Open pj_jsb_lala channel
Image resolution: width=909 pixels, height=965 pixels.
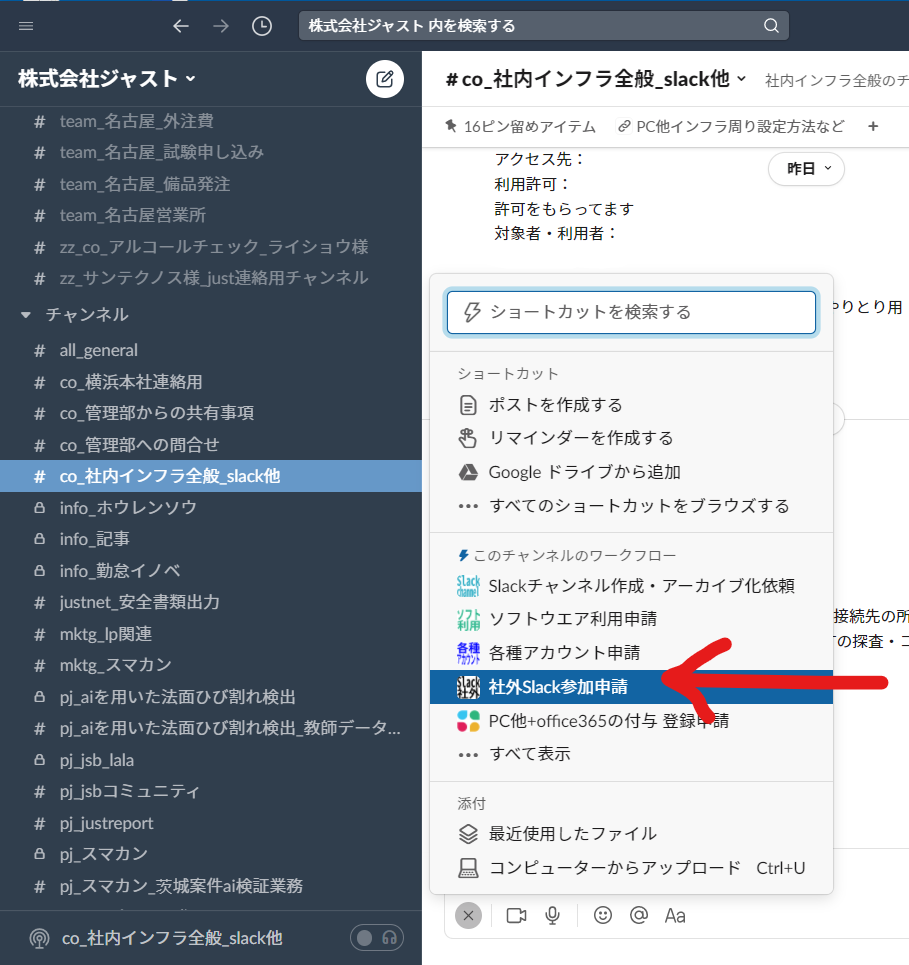(210, 760)
